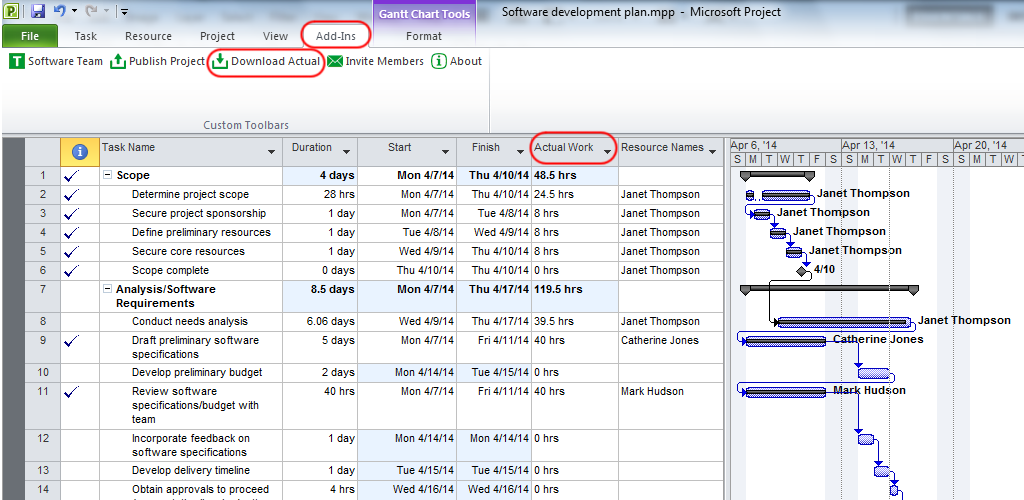Click the Invite Members envelope icon

pyautogui.click(x=335, y=61)
